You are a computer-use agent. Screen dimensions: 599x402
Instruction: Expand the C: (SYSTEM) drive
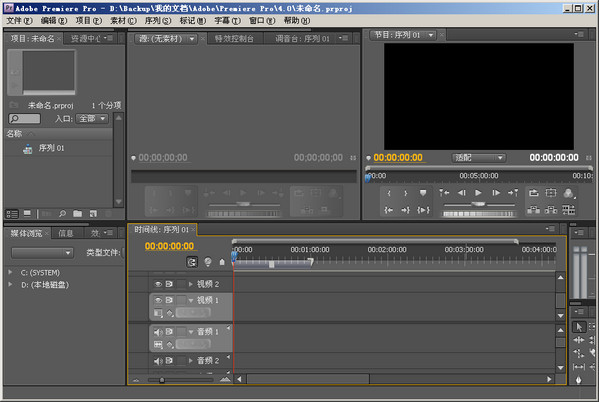coord(10,272)
